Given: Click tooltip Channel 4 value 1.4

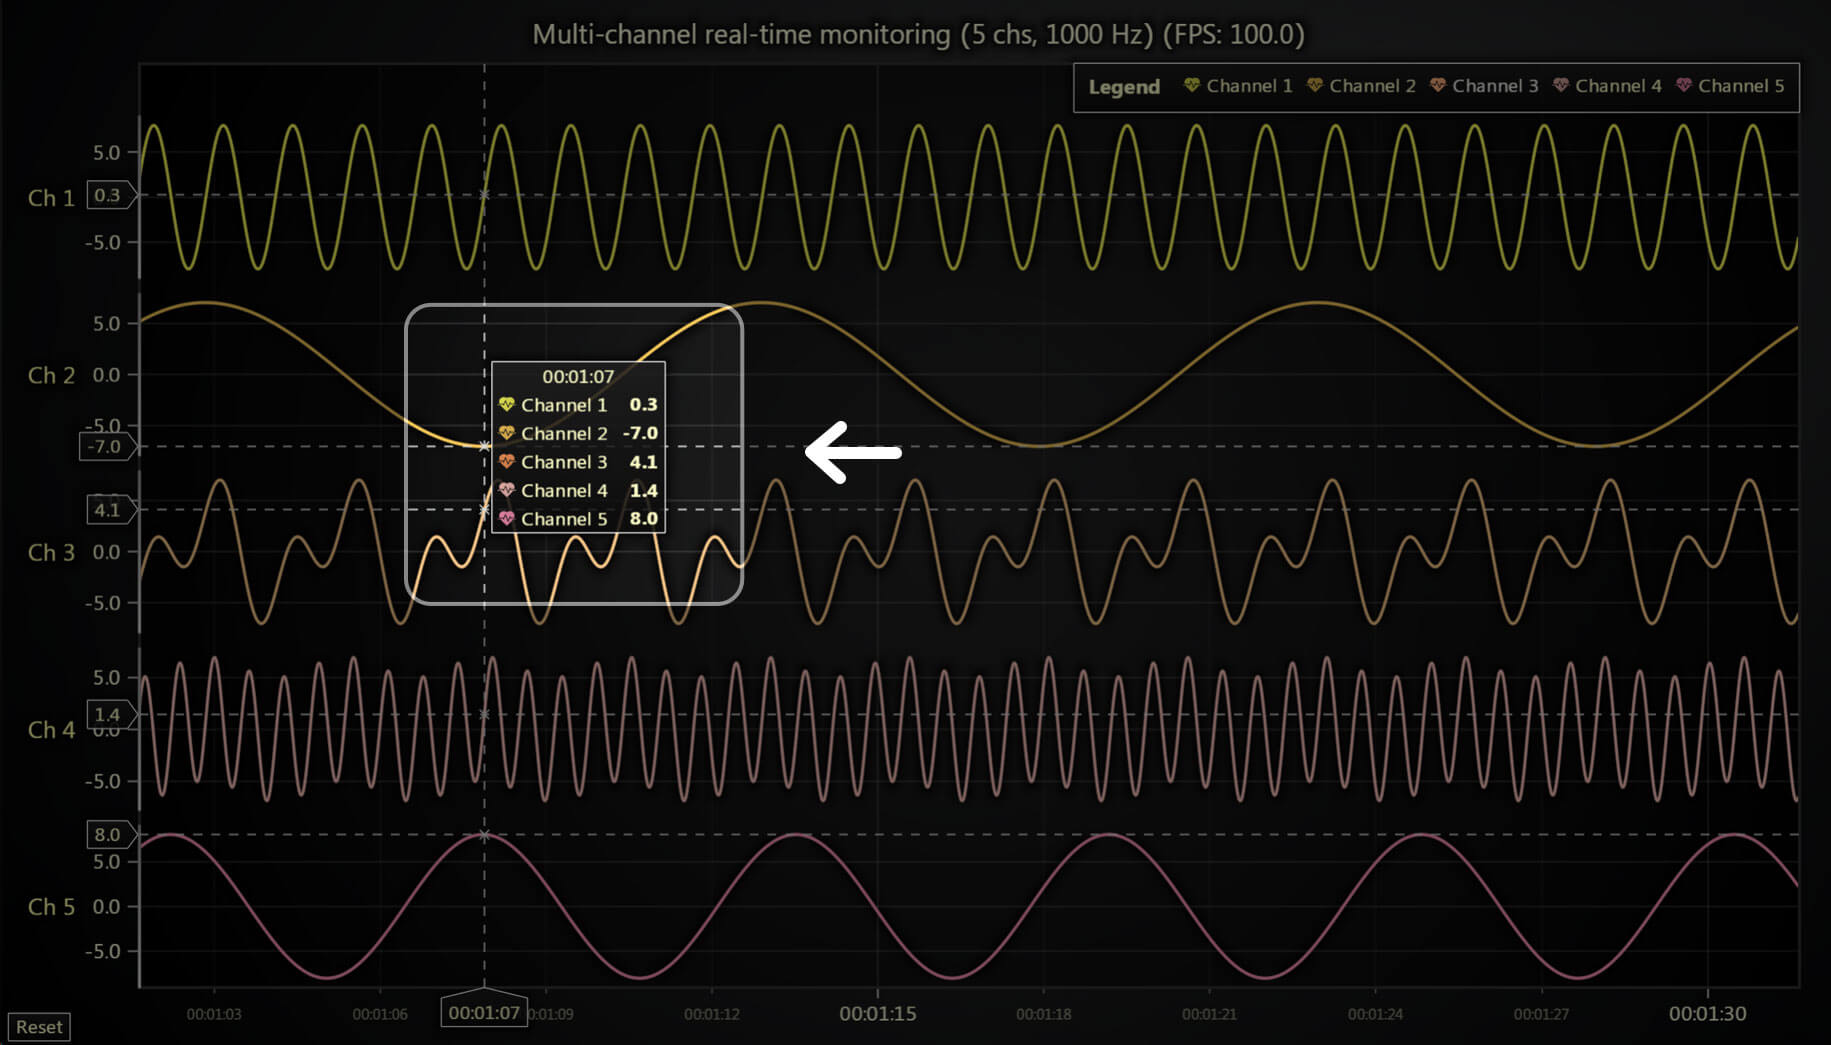Looking at the screenshot, I should [643, 490].
